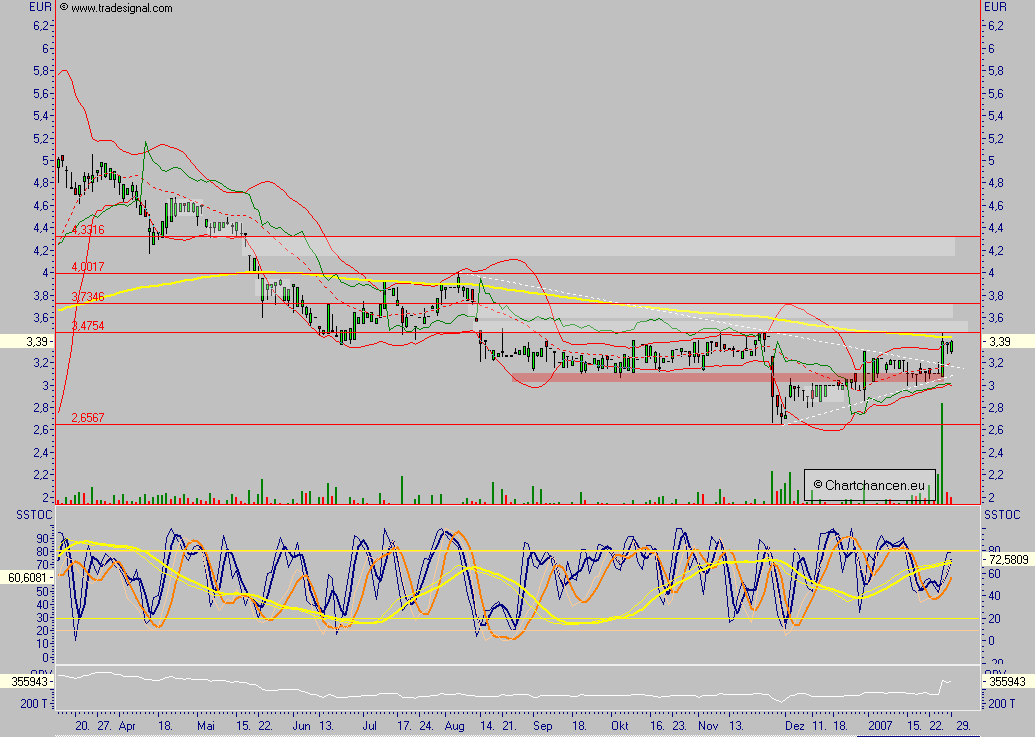Click the Nov month label on date axis

coord(708,726)
